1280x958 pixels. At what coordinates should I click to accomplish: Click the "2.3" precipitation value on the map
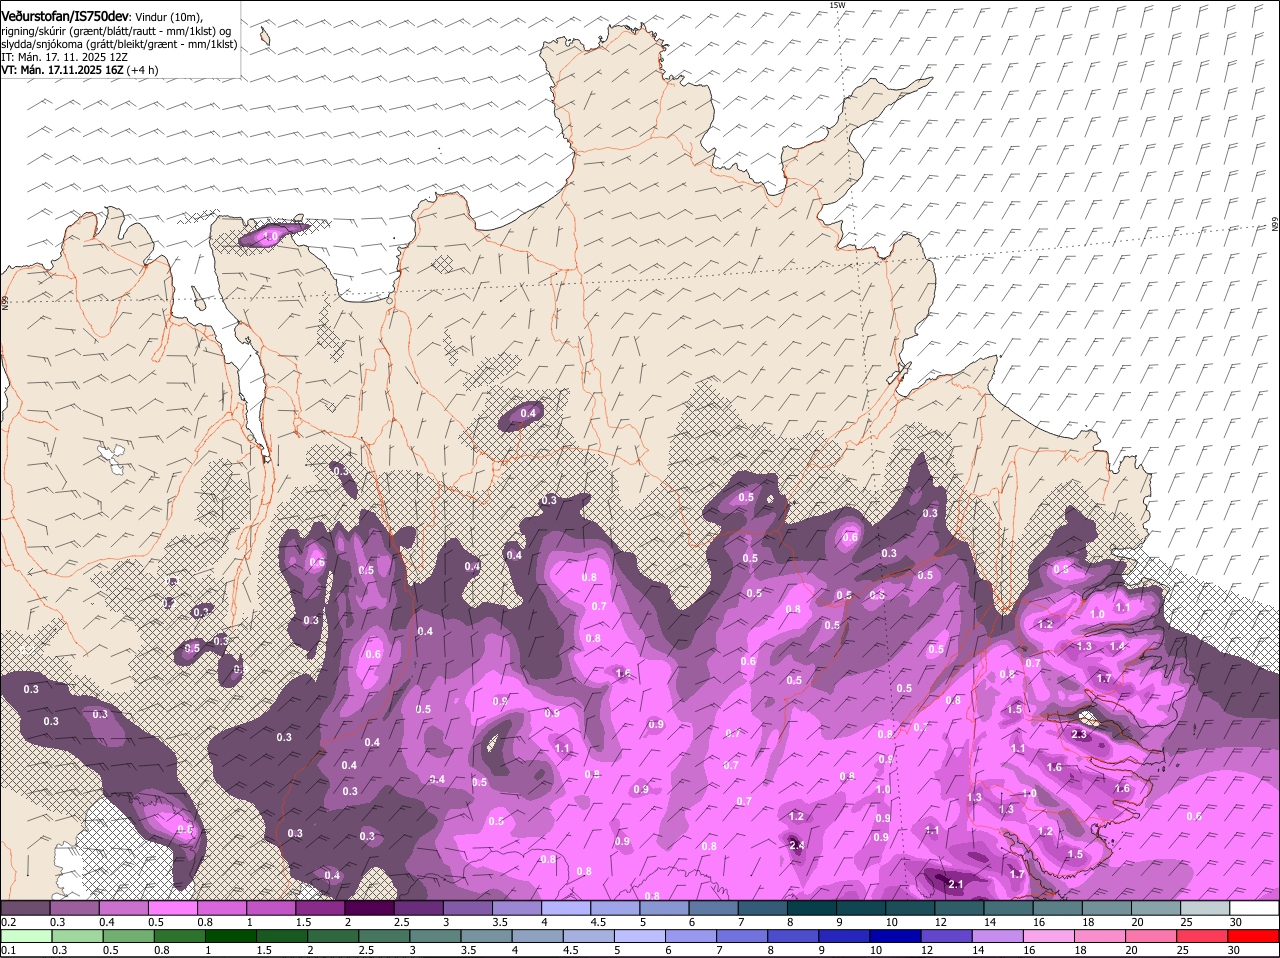pos(1079,734)
